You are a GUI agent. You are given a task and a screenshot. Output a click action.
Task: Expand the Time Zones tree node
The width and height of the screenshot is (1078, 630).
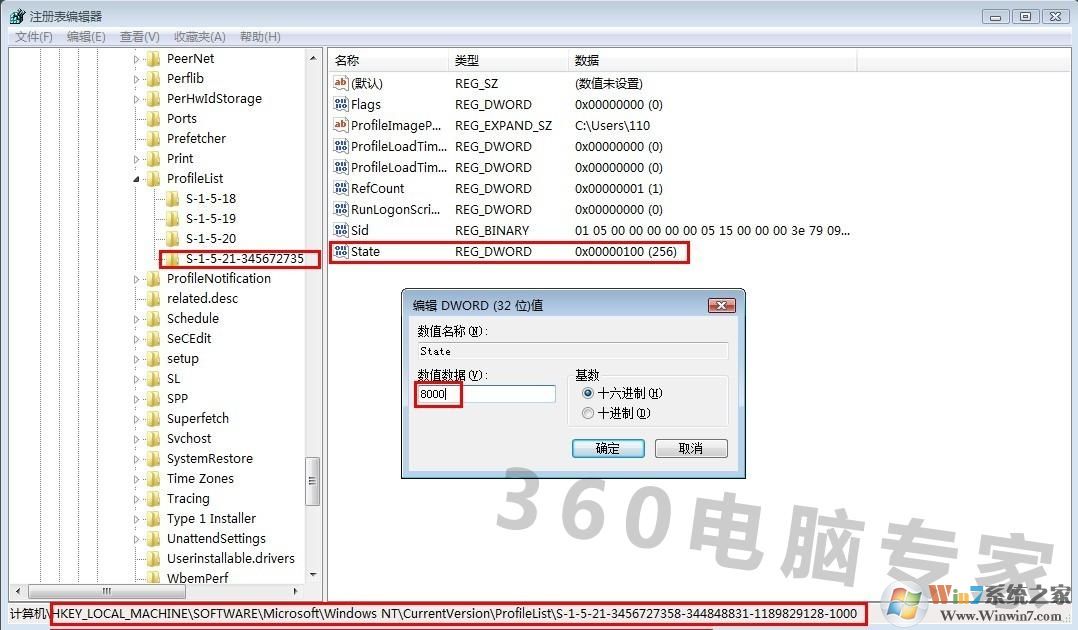click(136, 479)
